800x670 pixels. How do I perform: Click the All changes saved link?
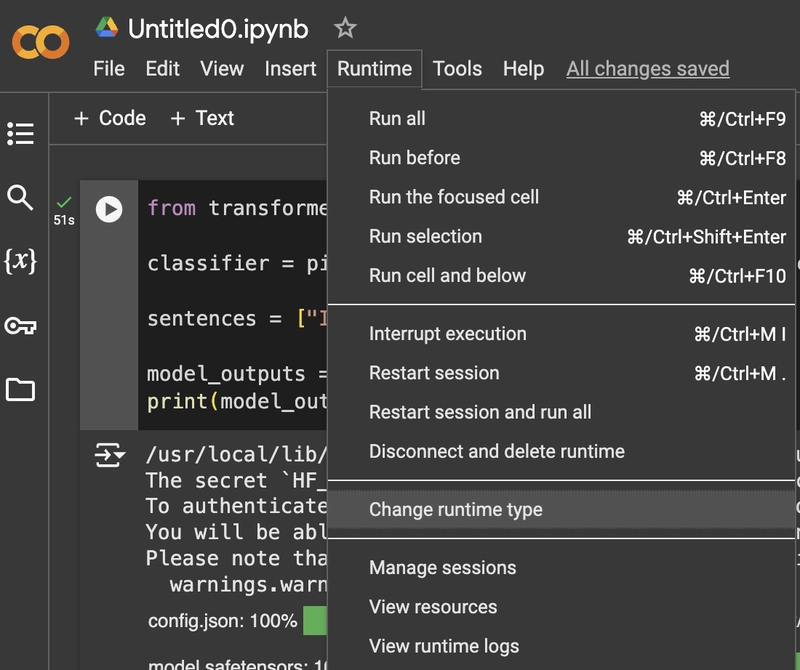tap(648, 68)
